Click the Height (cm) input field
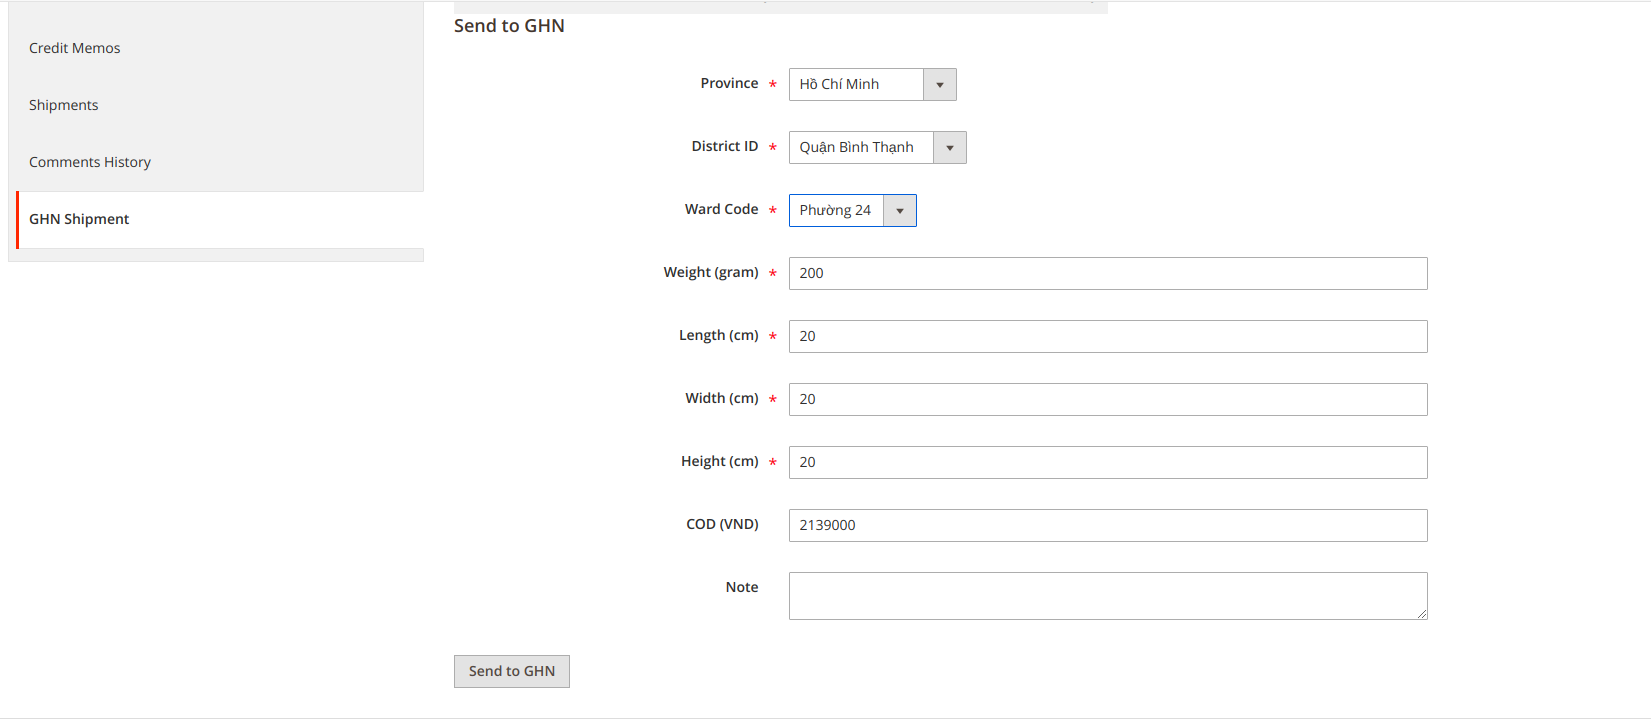The width and height of the screenshot is (1651, 719). [x=1108, y=462]
